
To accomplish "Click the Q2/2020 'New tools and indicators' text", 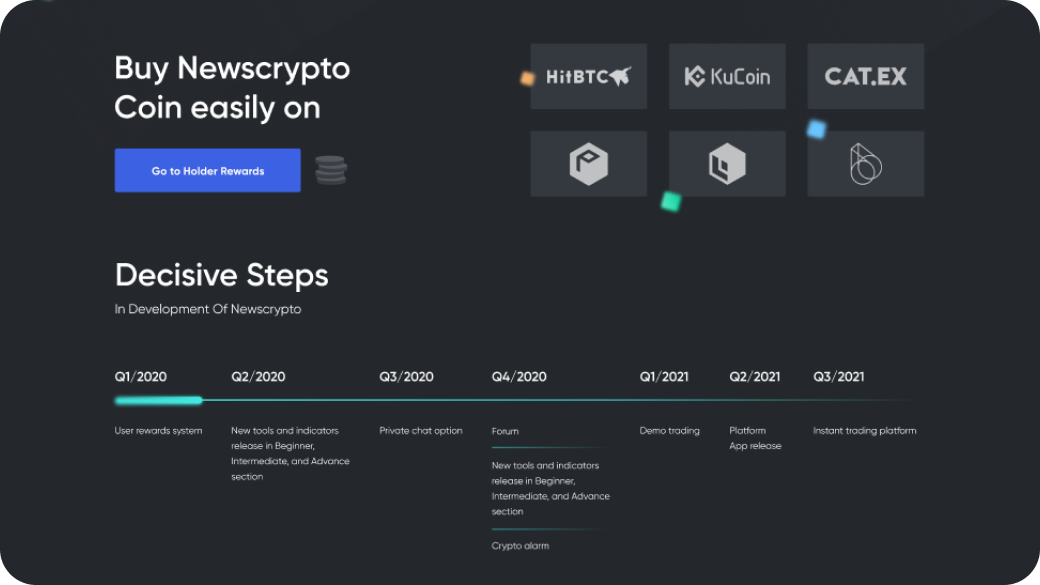I will 290,453.
